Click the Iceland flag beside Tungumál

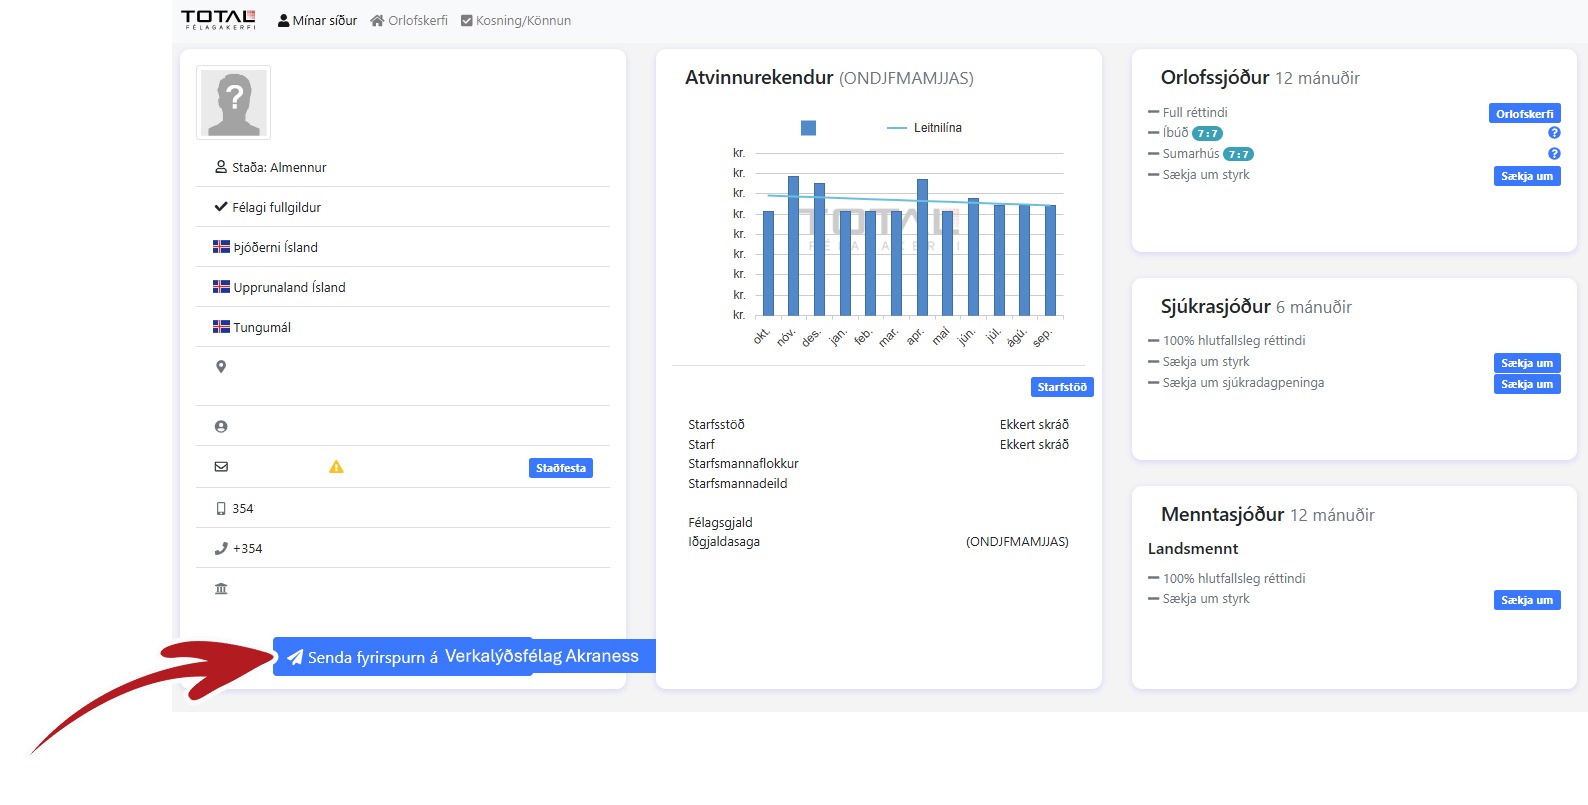pos(221,327)
